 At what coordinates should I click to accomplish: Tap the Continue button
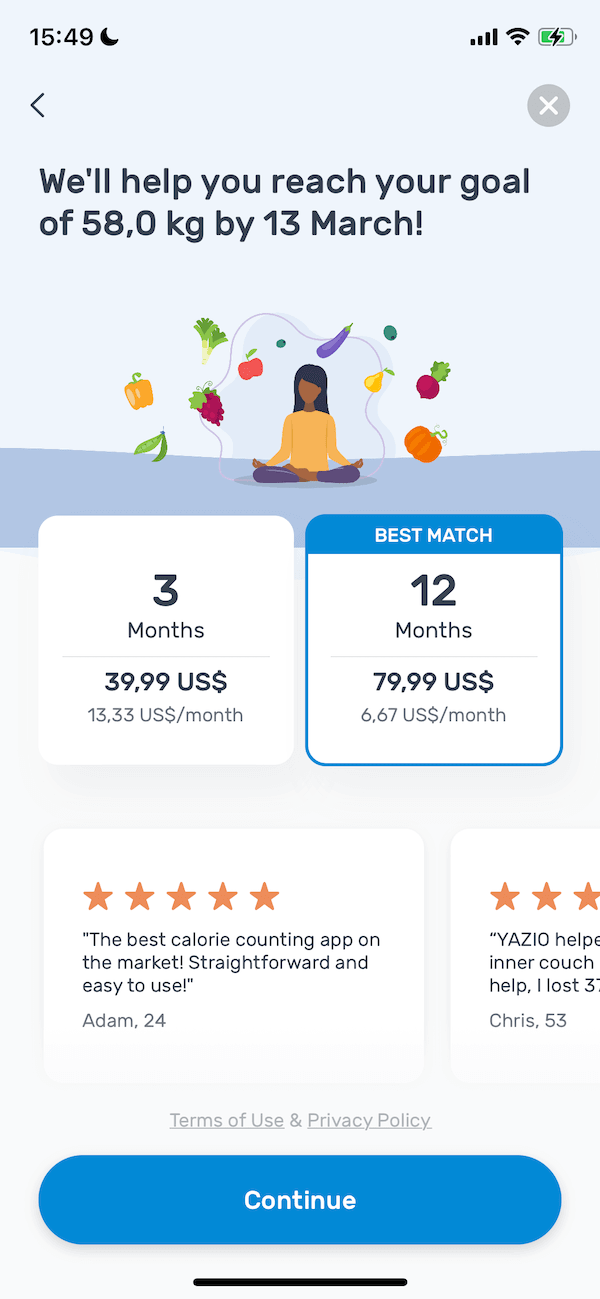pyautogui.click(x=300, y=1200)
